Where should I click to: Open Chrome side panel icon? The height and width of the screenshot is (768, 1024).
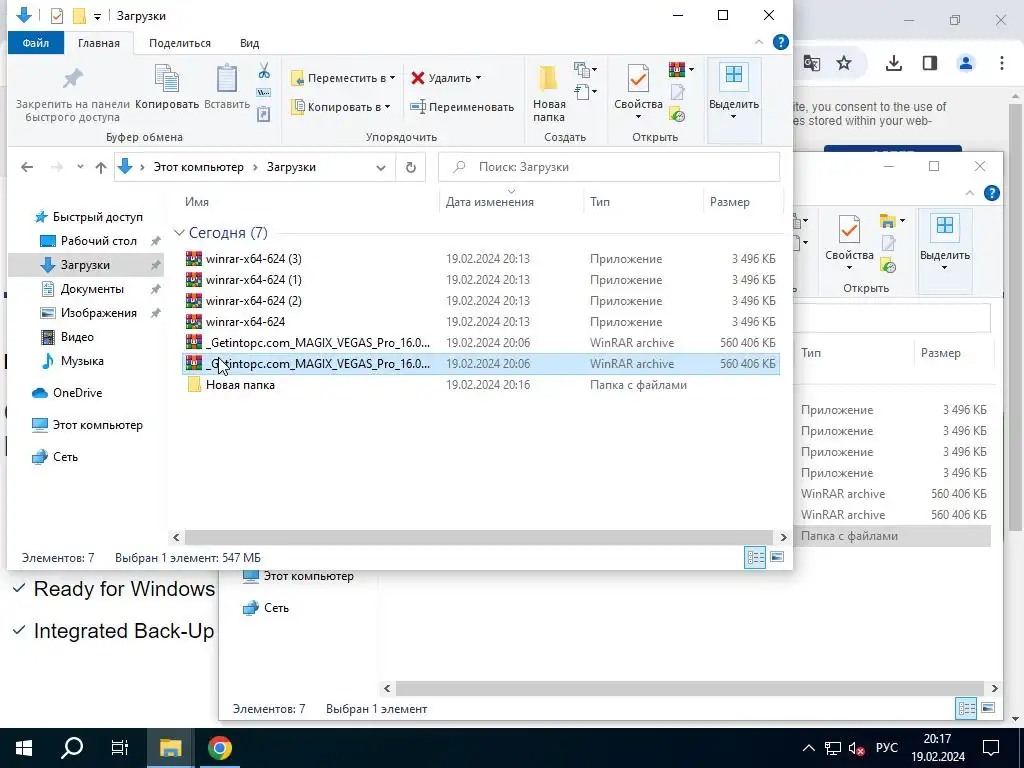929,63
